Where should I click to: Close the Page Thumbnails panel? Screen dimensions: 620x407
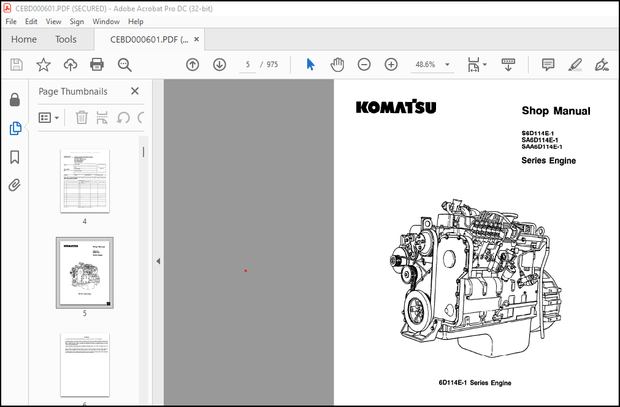point(135,91)
